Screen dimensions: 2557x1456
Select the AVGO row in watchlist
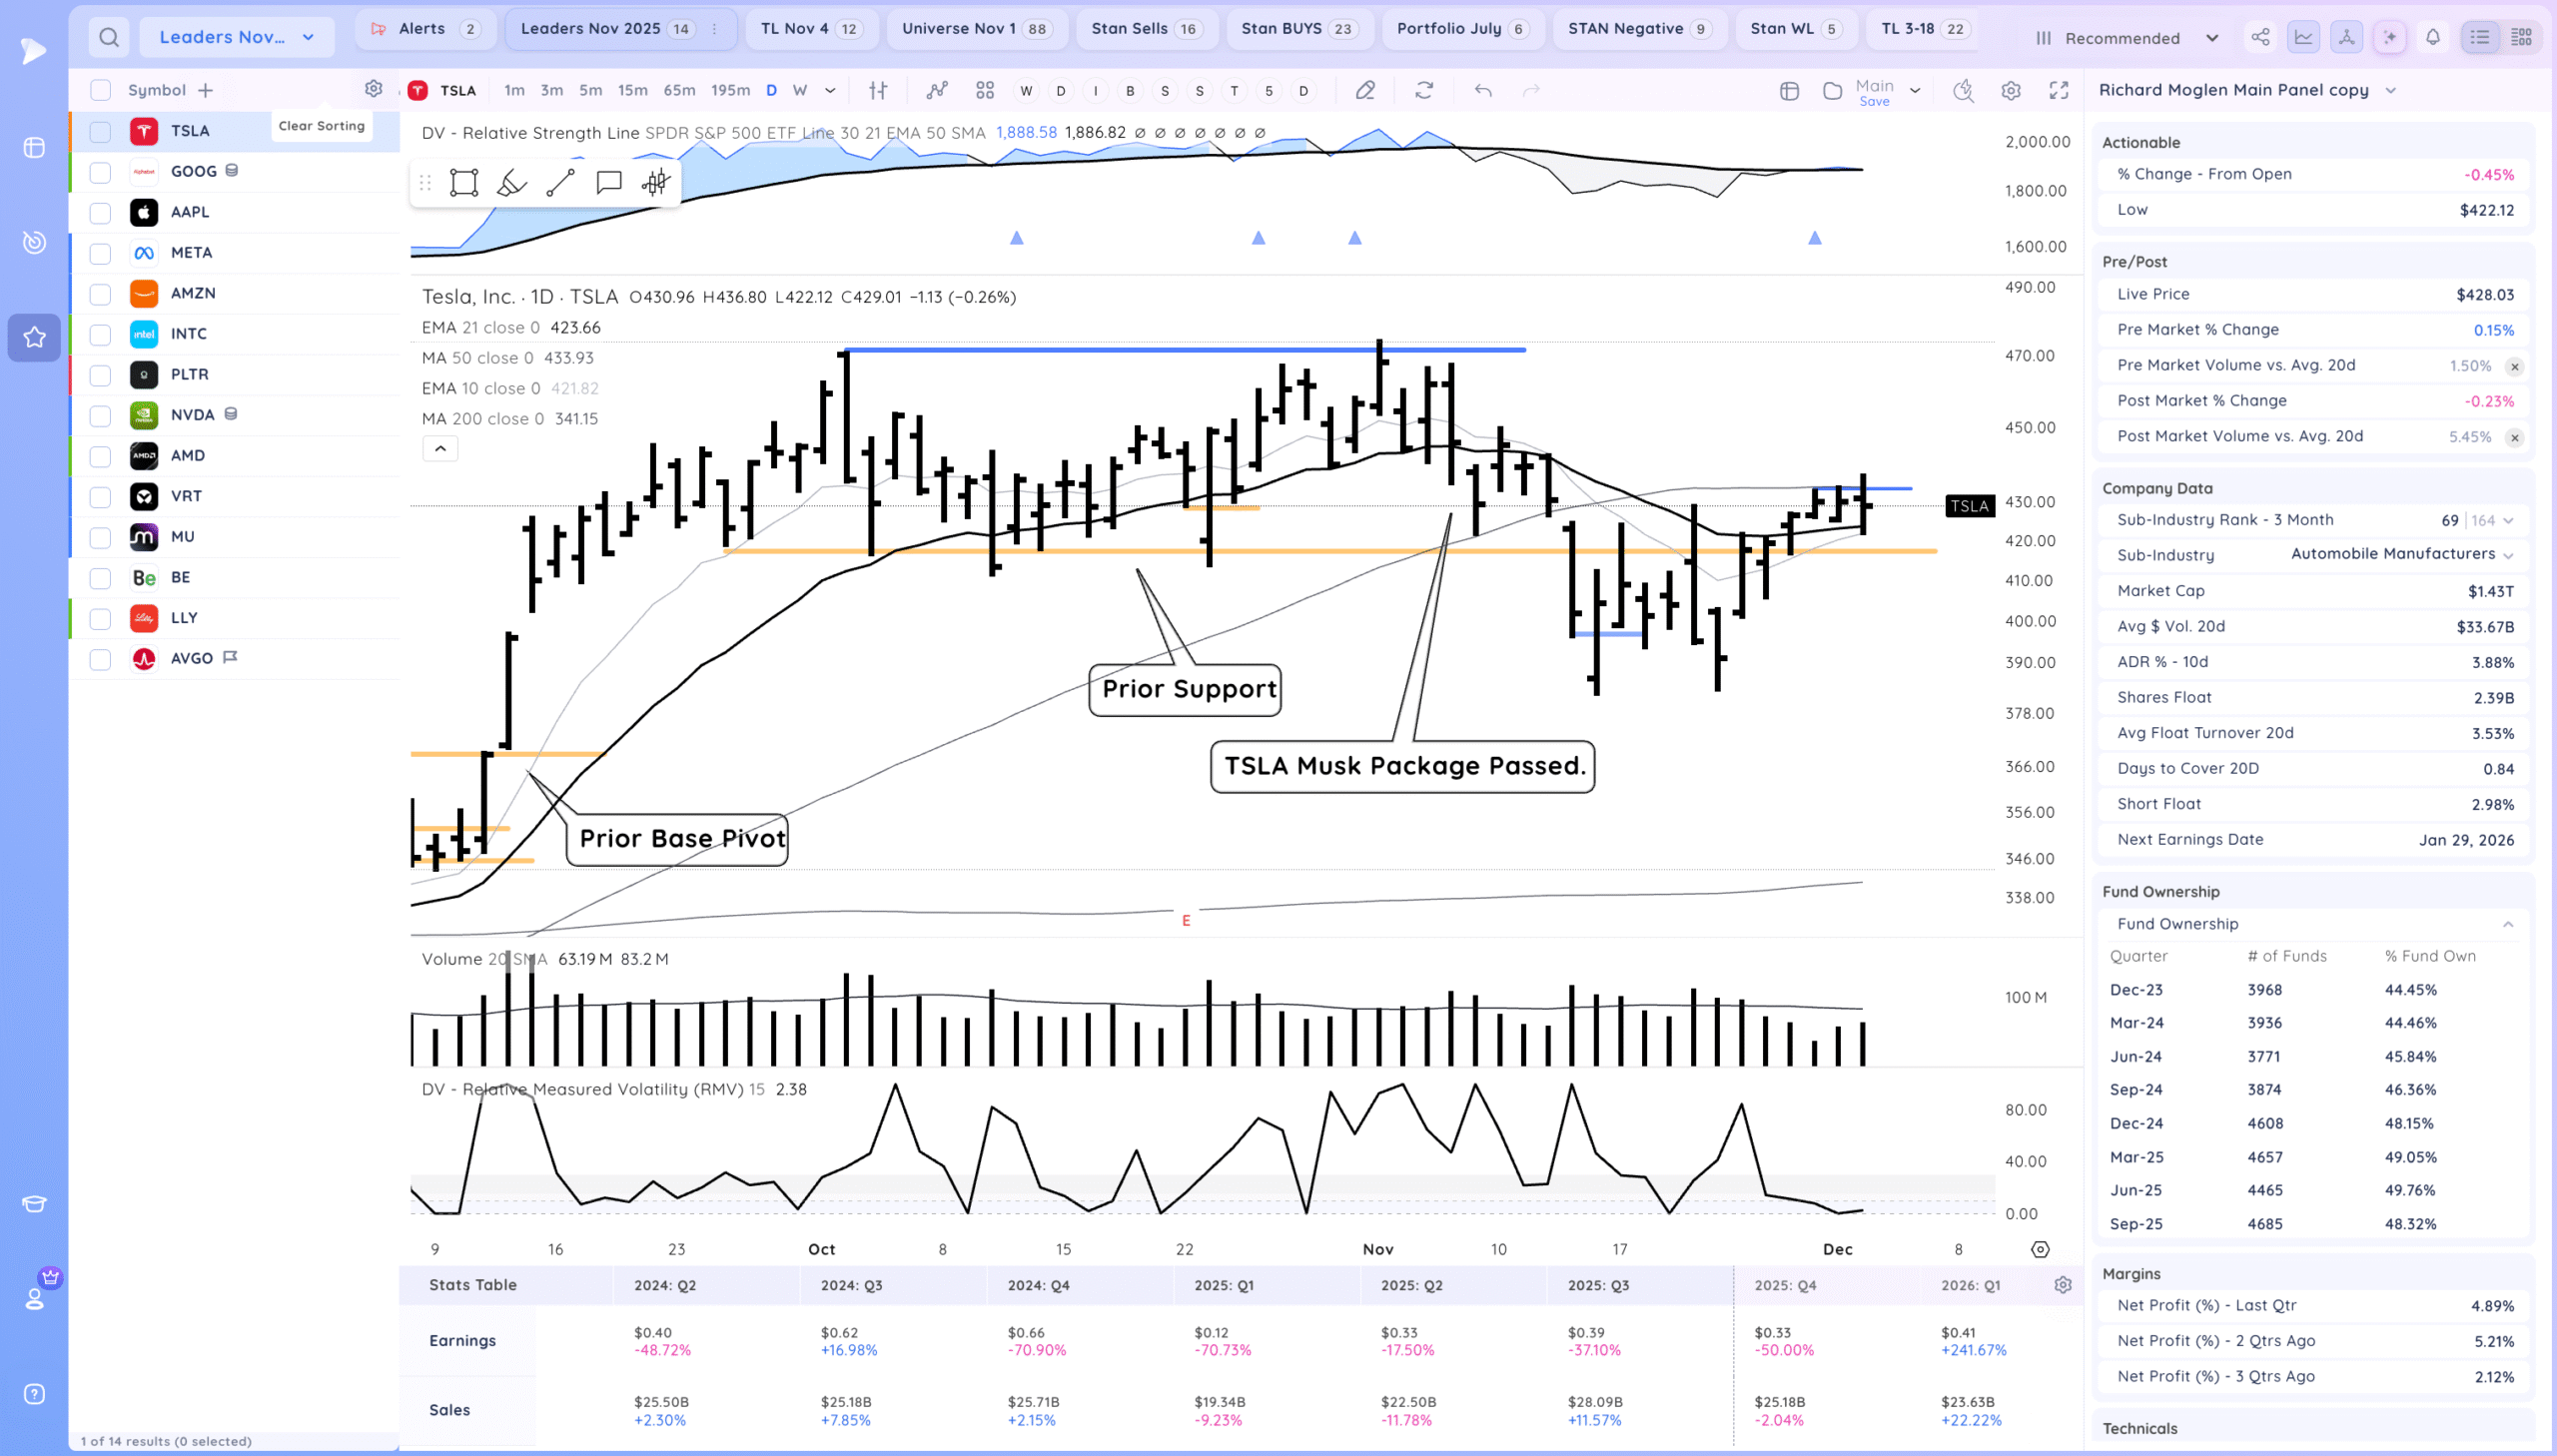tap(191, 659)
